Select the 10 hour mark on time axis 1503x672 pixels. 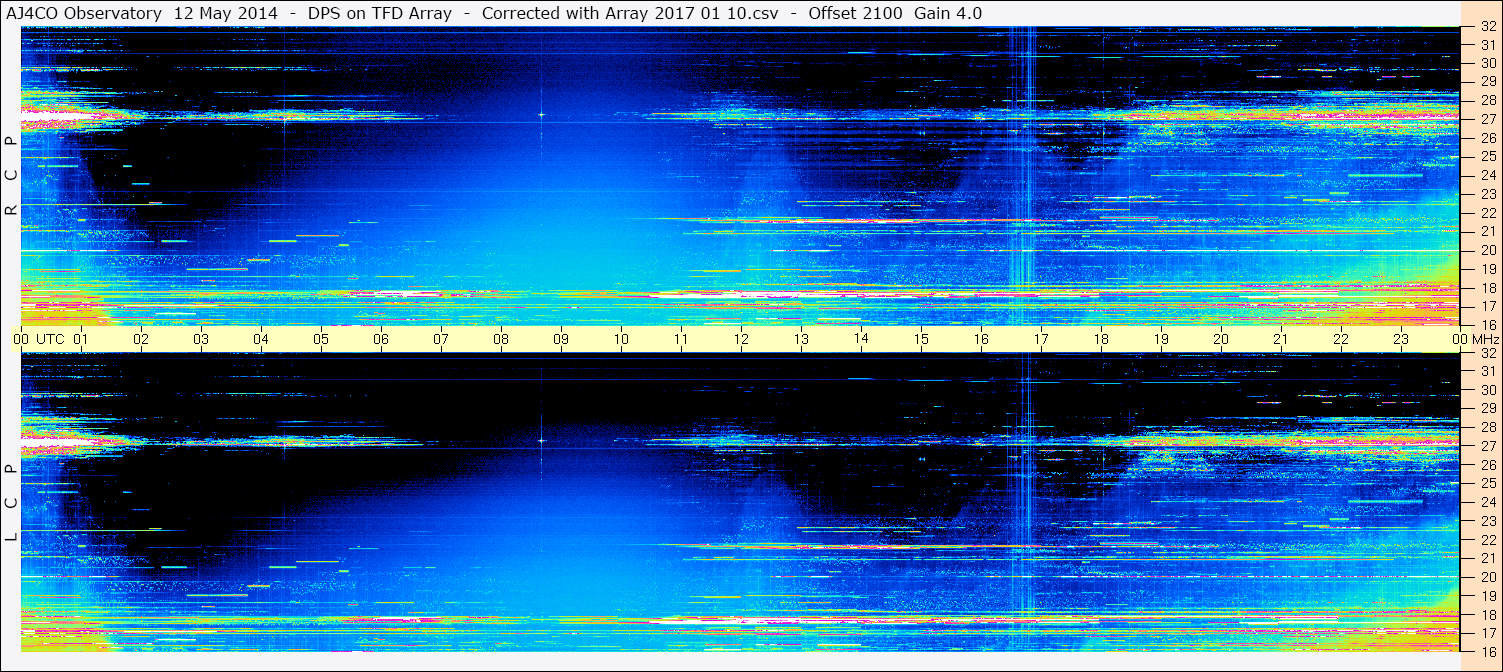[621, 339]
